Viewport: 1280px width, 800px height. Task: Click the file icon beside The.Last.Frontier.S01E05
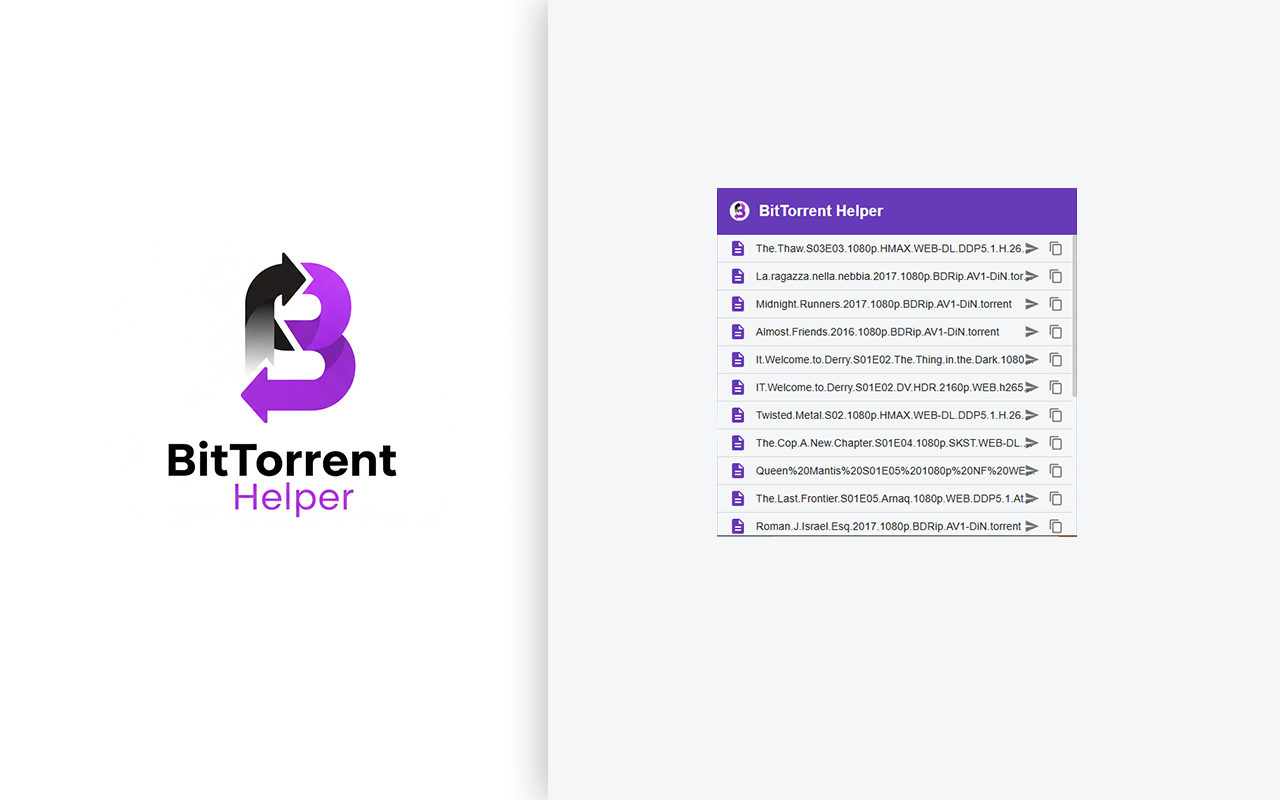pyautogui.click(x=738, y=498)
